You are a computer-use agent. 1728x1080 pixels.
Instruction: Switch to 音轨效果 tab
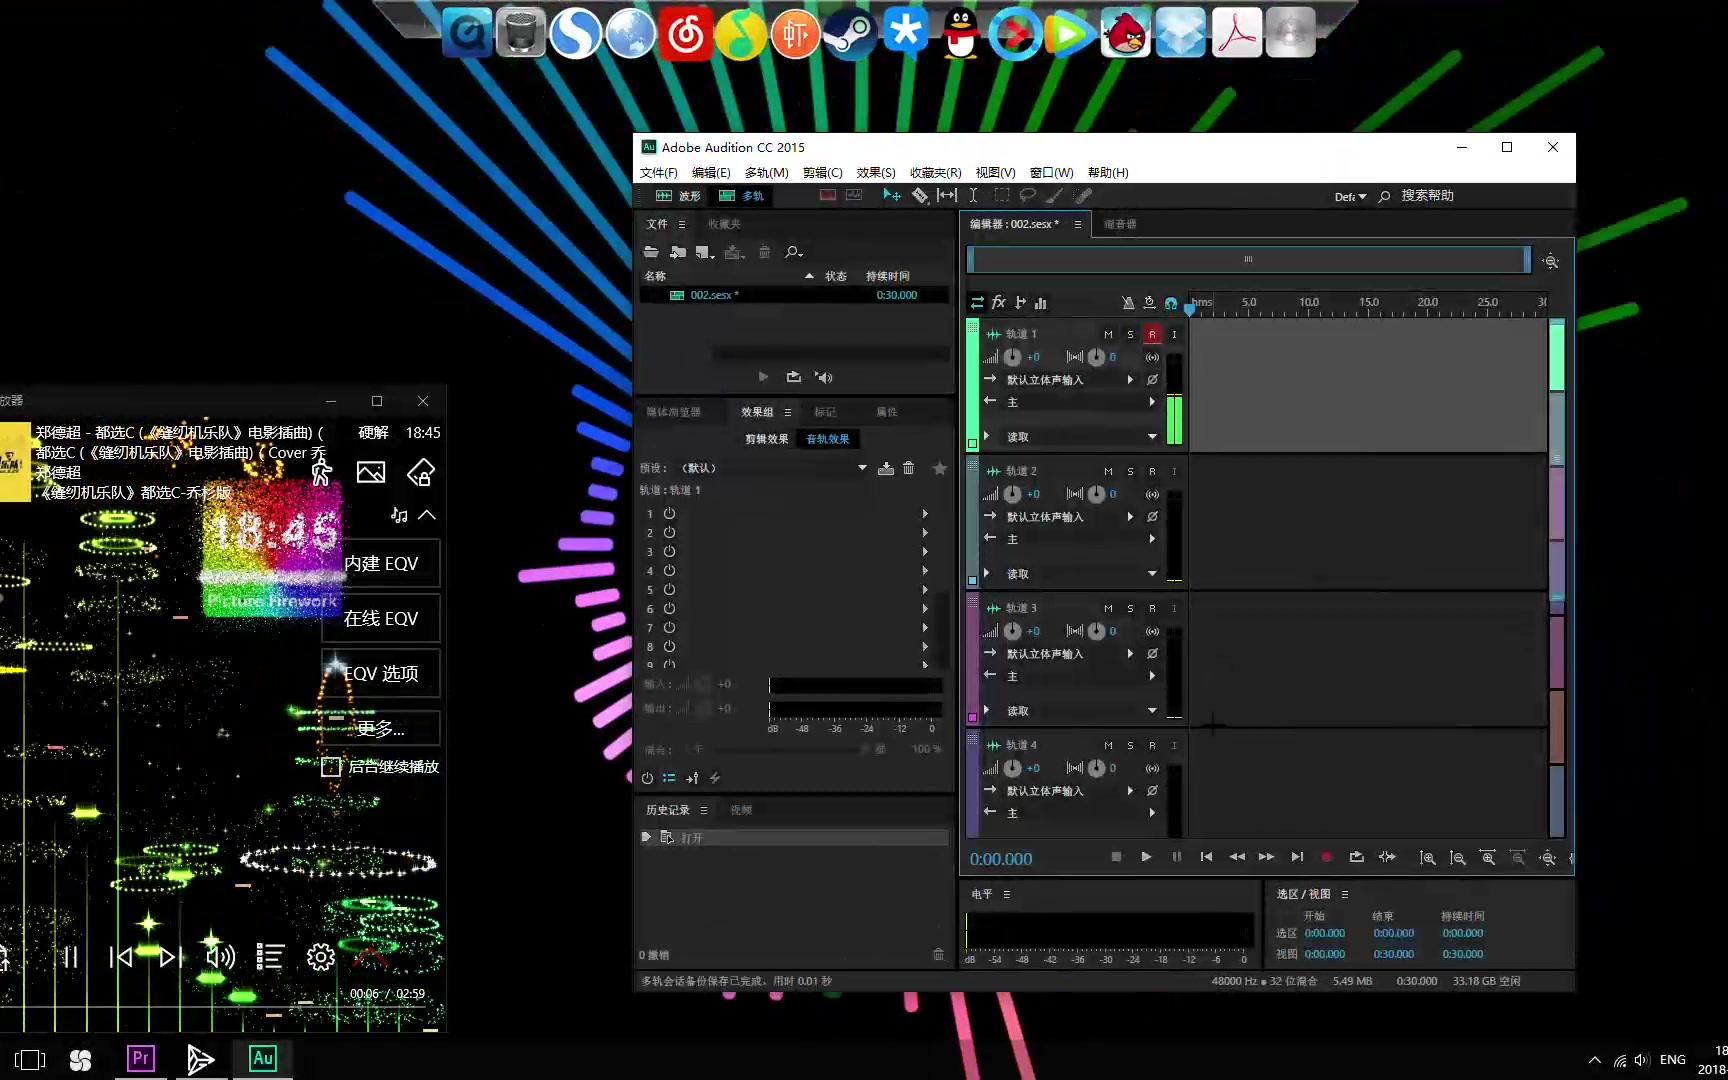click(828, 439)
